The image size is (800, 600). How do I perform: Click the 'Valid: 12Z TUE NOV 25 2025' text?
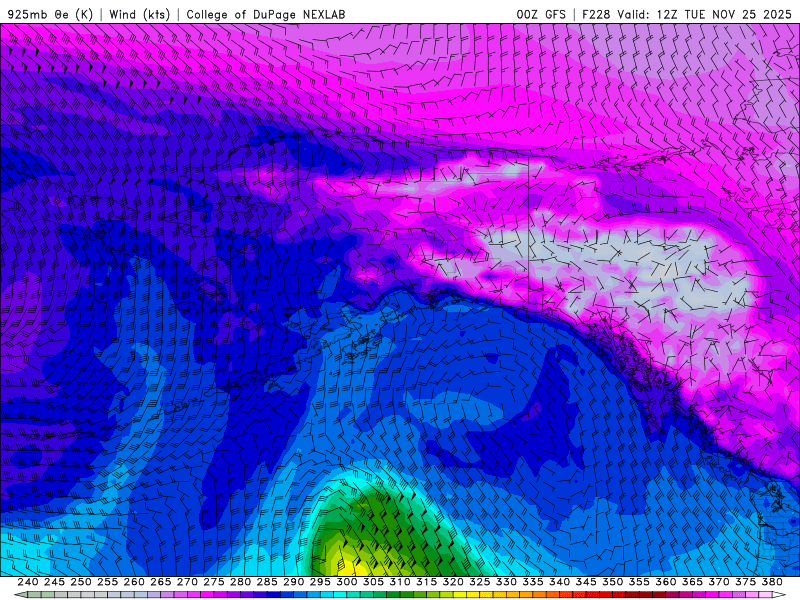(704, 14)
